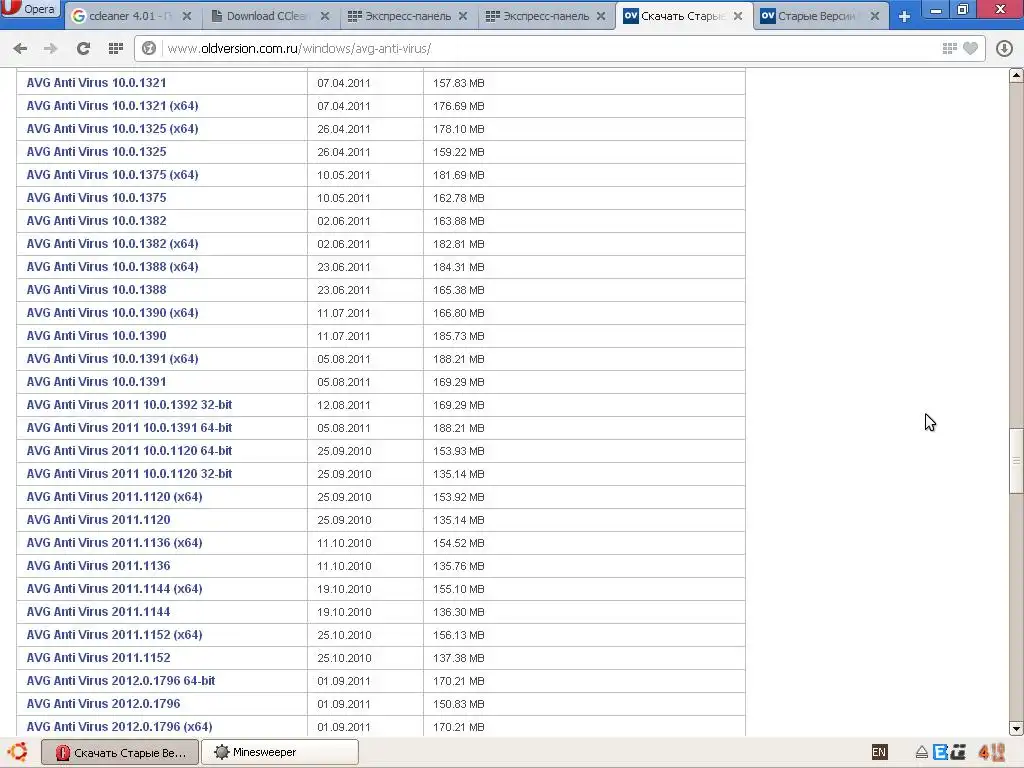Select size 150.83 MB cell

pyautogui.click(x=458, y=704)
